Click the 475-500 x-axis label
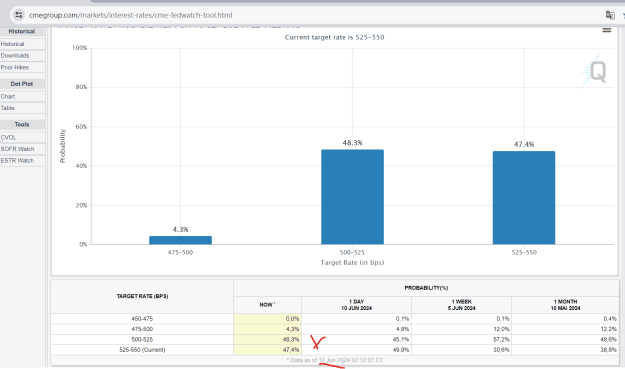 (181, 253)
